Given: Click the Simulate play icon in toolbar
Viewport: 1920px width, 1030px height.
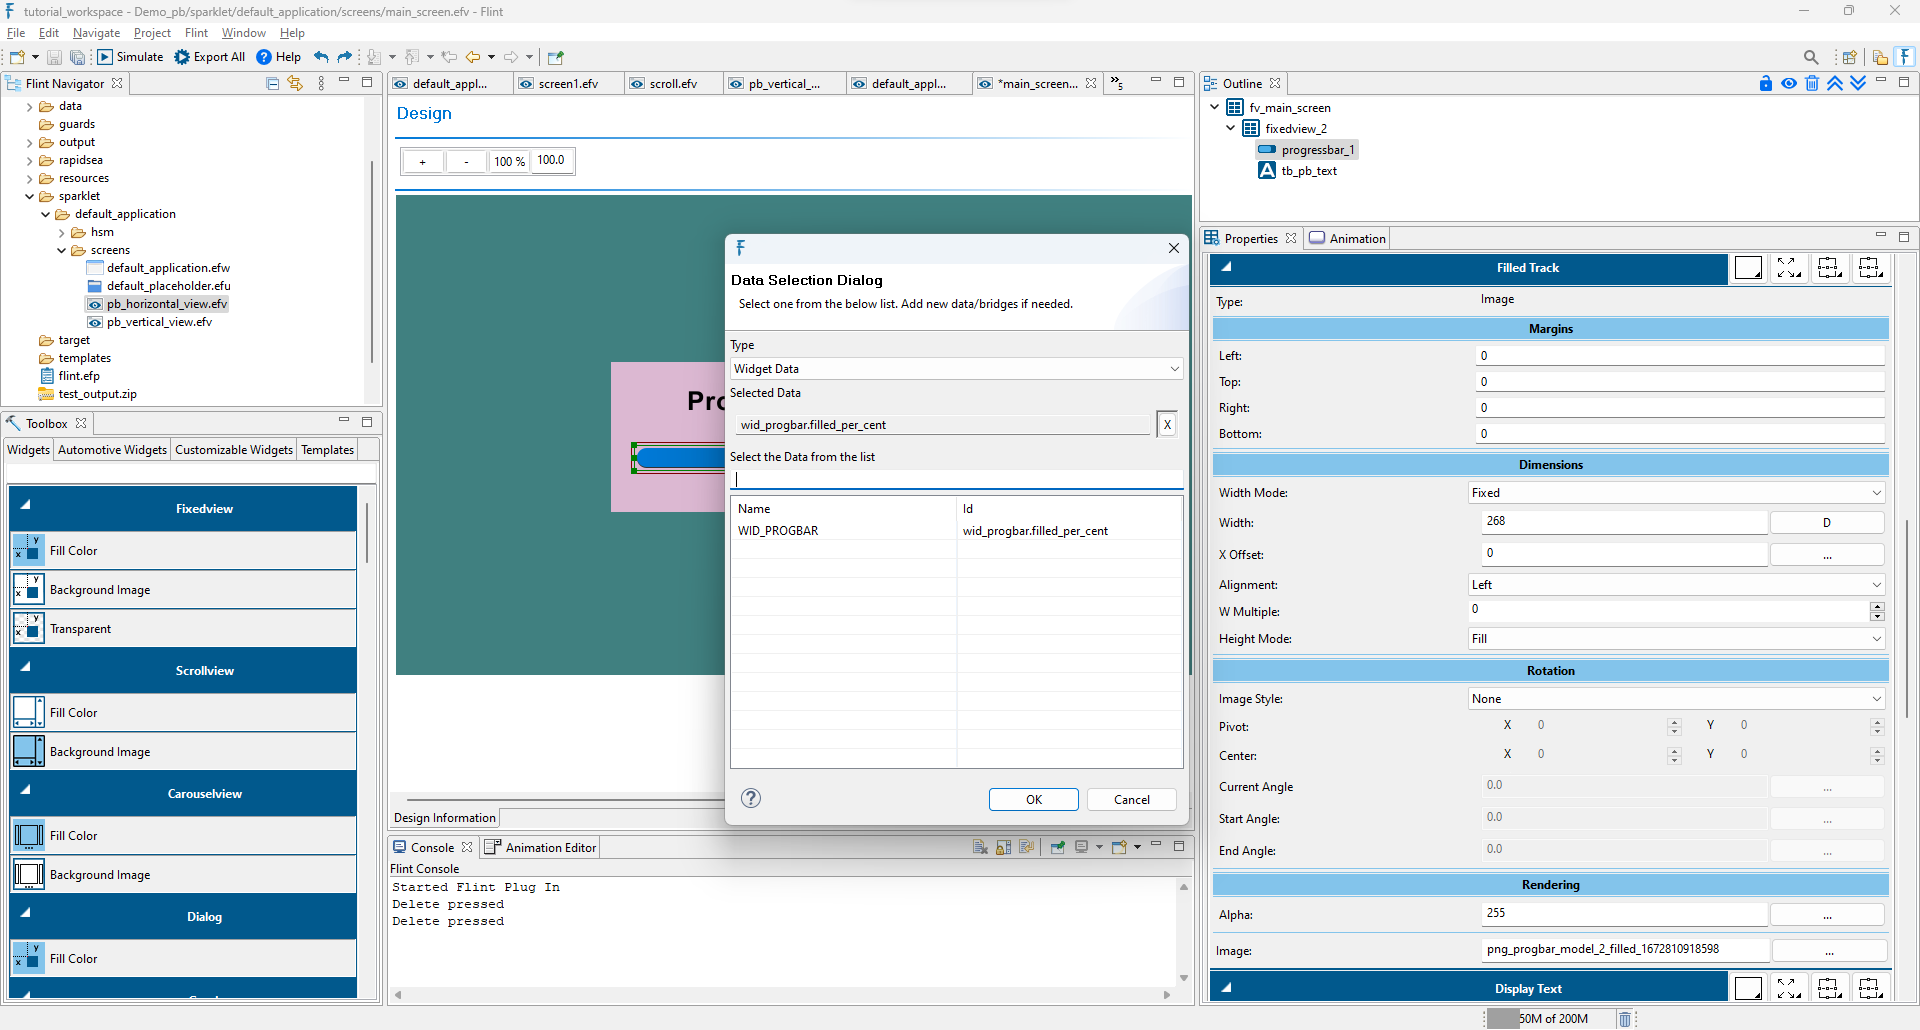Looking at the screenshot, I should click(x=105, y=57).
